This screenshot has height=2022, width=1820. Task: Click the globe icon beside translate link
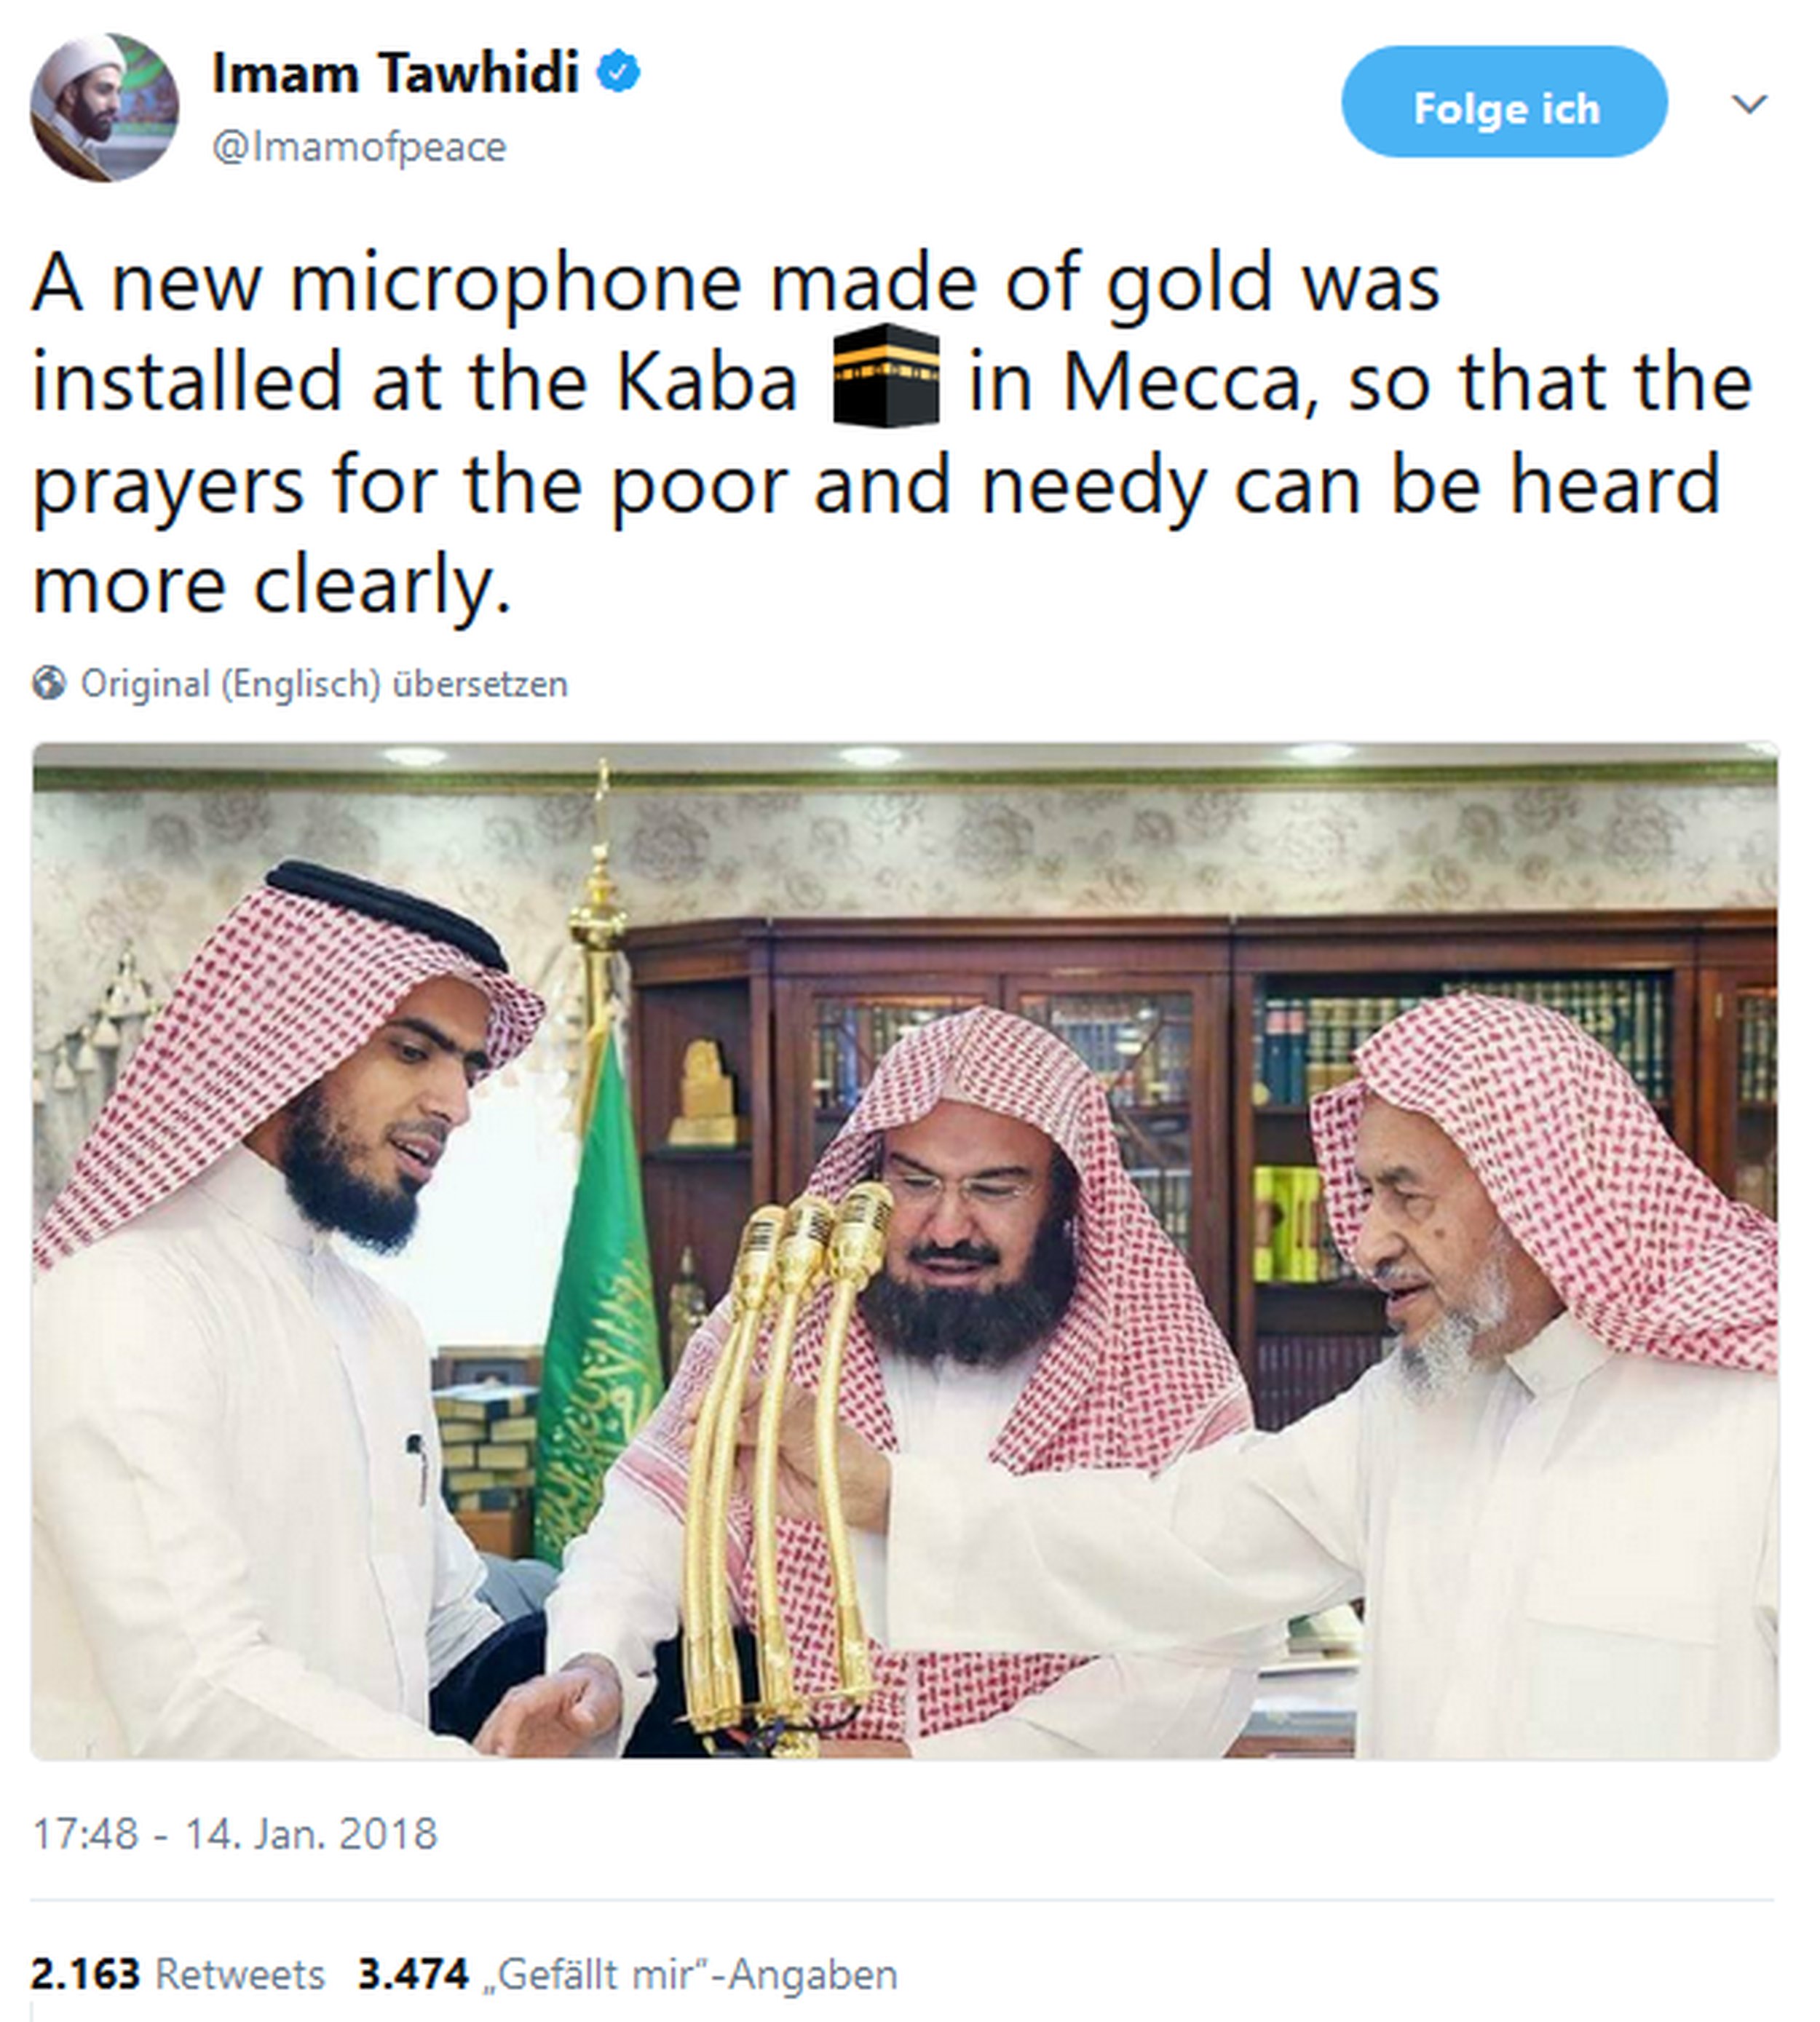[49, 684]
